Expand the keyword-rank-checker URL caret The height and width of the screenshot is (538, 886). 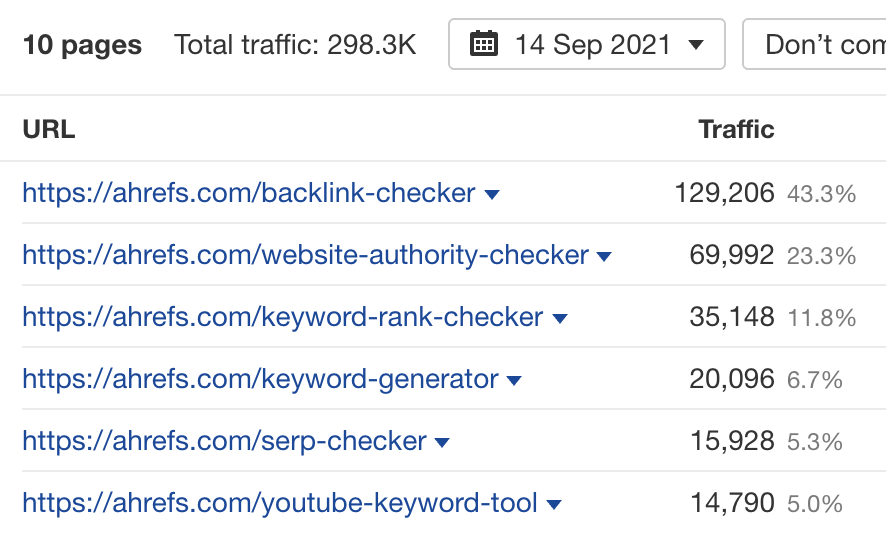click(560, 319)
